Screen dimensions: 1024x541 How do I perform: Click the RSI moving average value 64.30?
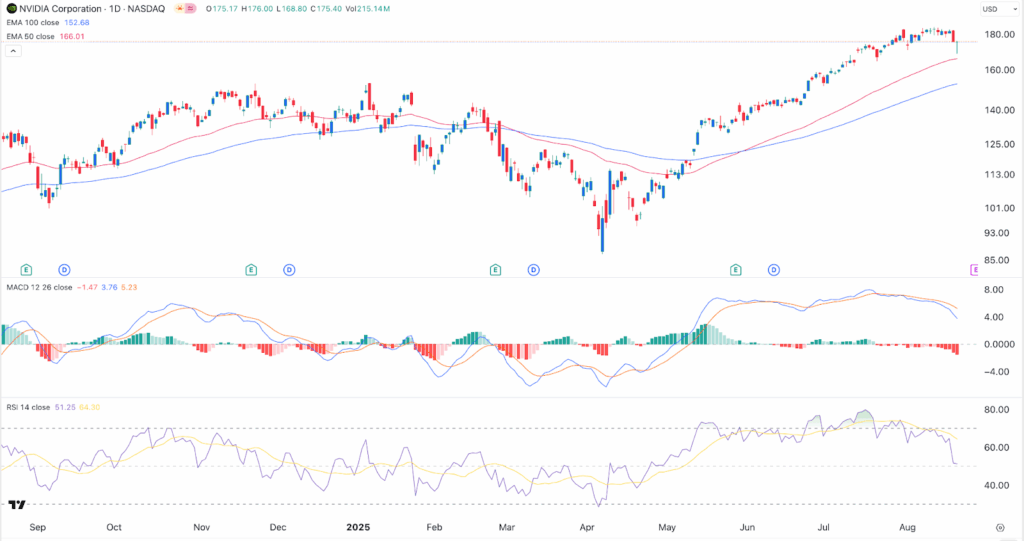89,407
